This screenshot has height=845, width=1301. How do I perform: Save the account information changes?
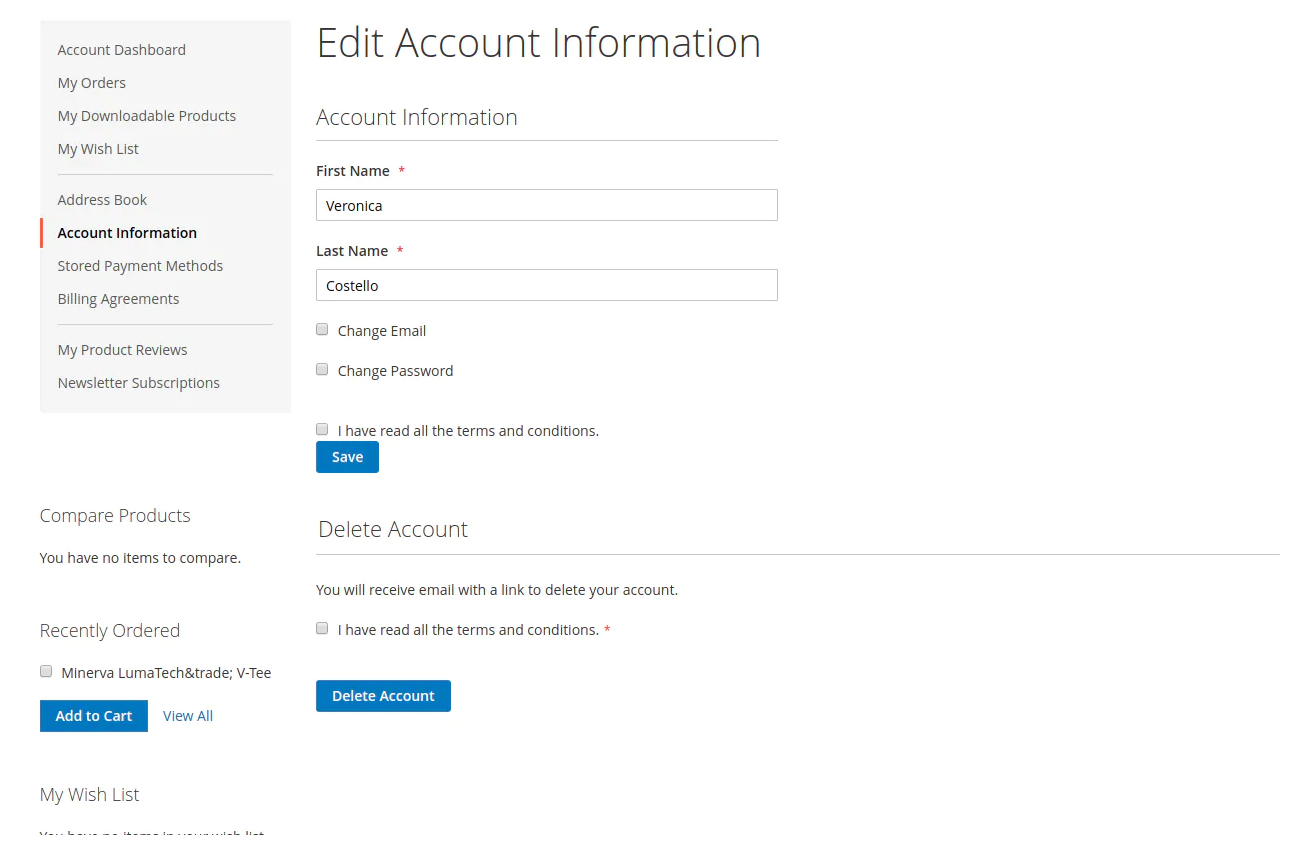347,456
